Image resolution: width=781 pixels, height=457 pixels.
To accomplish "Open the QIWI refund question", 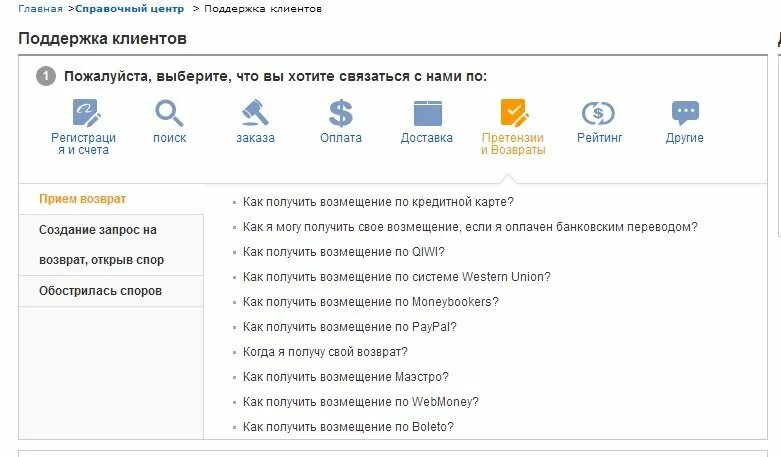I will [x=344, y=252].
